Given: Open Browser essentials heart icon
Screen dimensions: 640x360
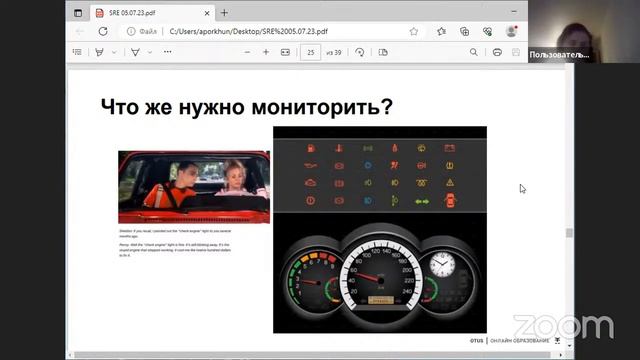Looking at the screenshot, I should [x=487, y=31].
